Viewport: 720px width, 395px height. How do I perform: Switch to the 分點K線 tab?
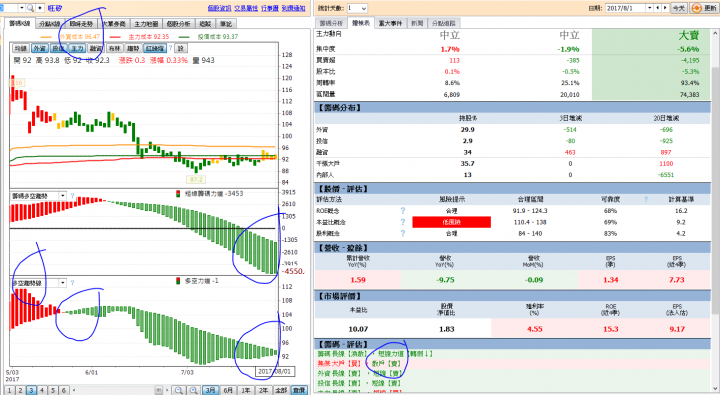pos(49,24)
